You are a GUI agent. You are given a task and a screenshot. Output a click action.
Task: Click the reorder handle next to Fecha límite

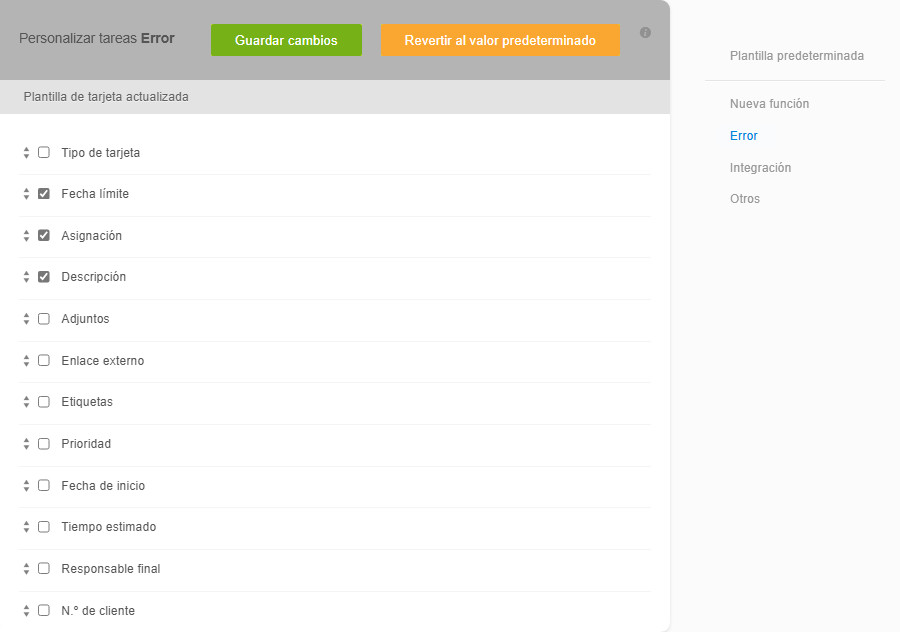pos(26,194)
